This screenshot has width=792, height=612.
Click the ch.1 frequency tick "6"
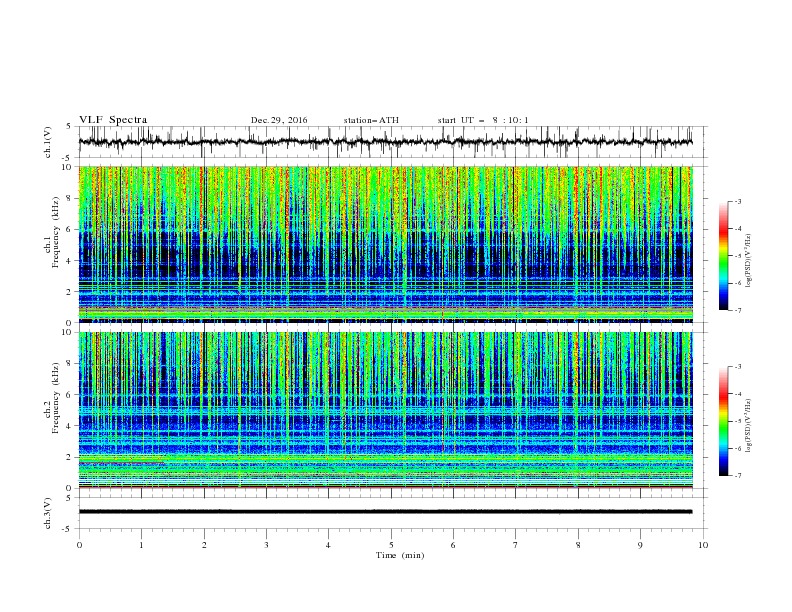click(x=71, y=229)
